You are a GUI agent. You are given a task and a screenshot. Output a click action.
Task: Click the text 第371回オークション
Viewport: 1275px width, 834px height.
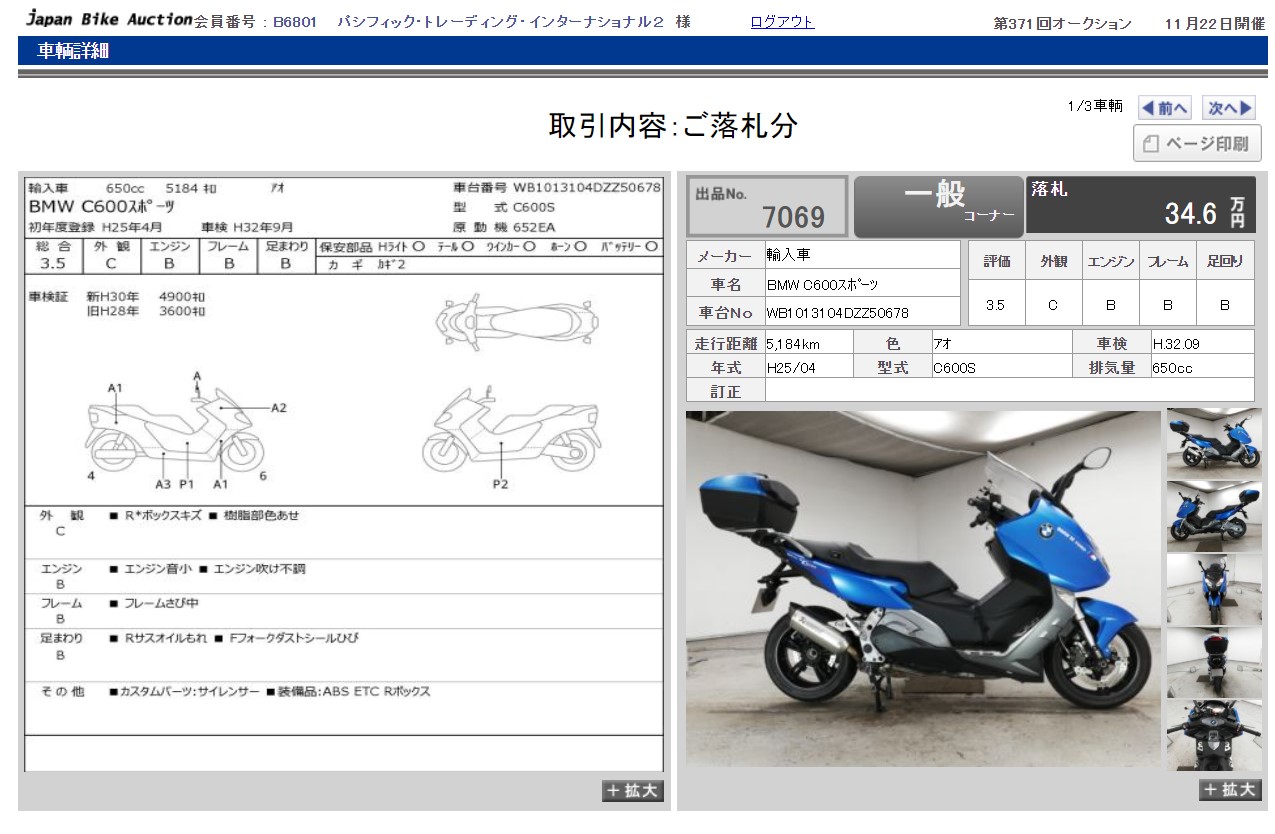(1062, 23)
